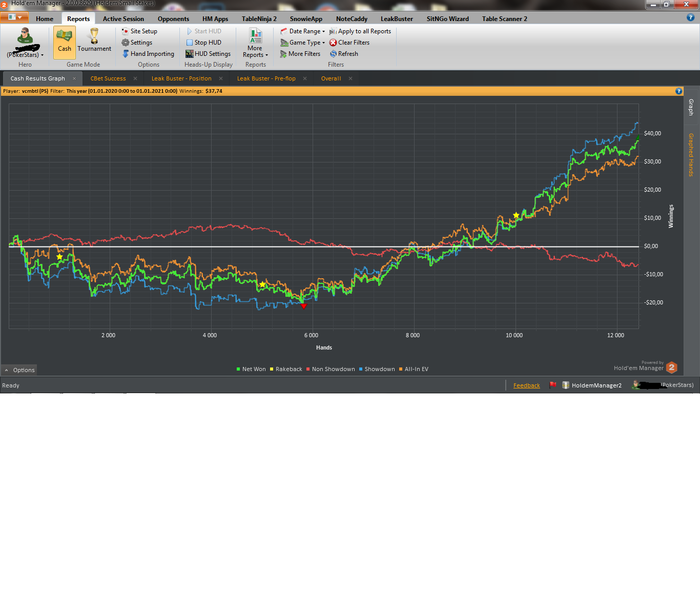Switch to Leak Buster - Position tab
Screen dimensions: 700x615
pos(181,79)
